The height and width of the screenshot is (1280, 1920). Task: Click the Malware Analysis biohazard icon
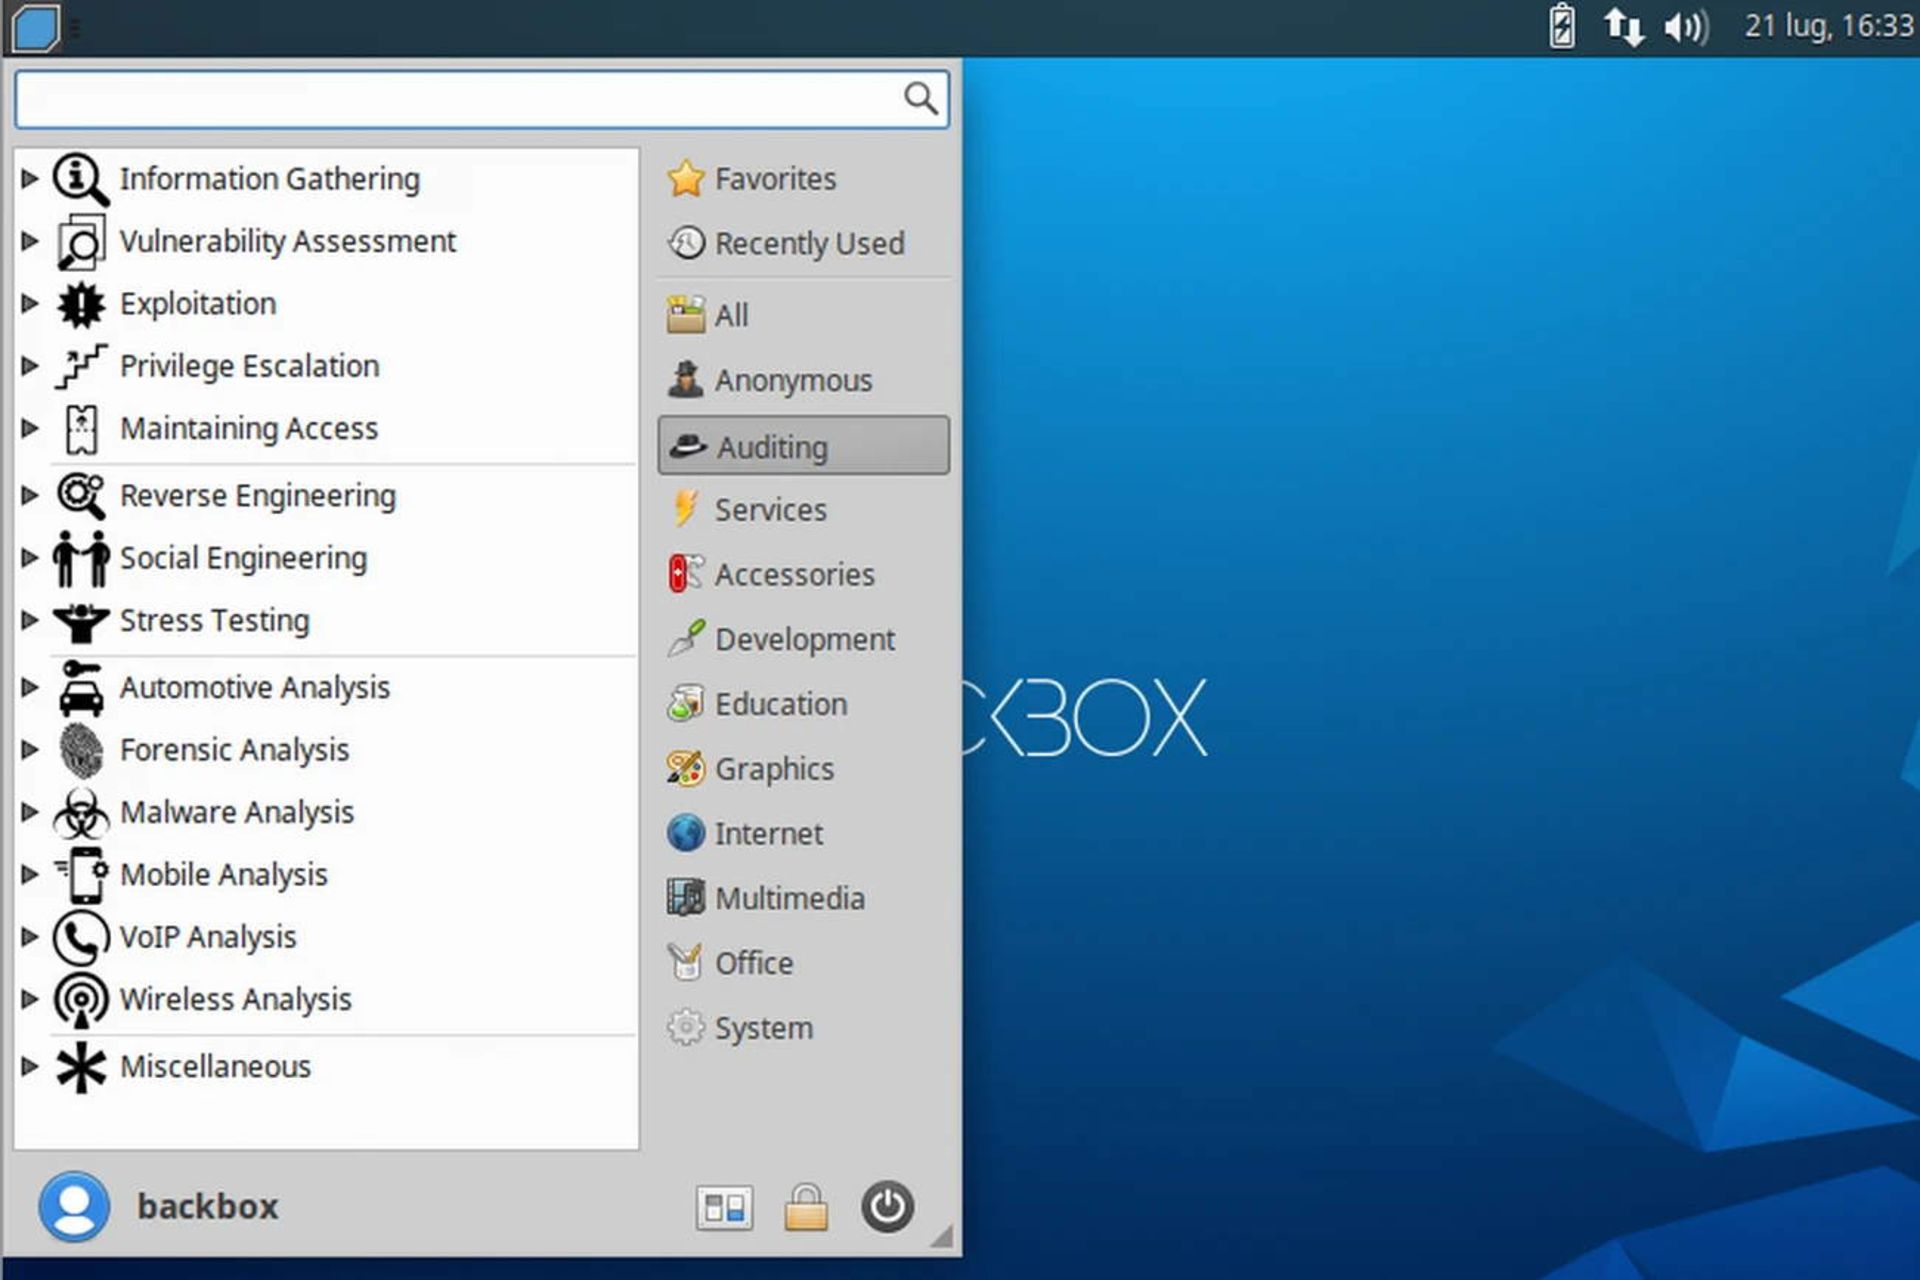tap(81, 813)
